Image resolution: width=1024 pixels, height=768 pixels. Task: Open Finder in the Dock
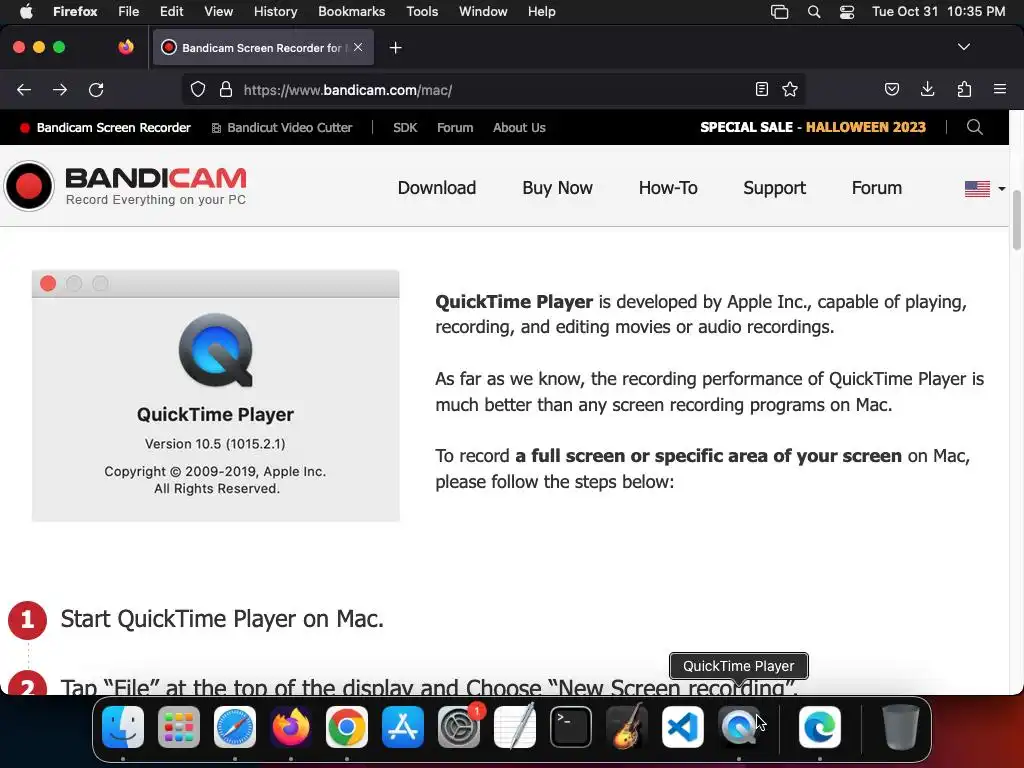[123, 727]
